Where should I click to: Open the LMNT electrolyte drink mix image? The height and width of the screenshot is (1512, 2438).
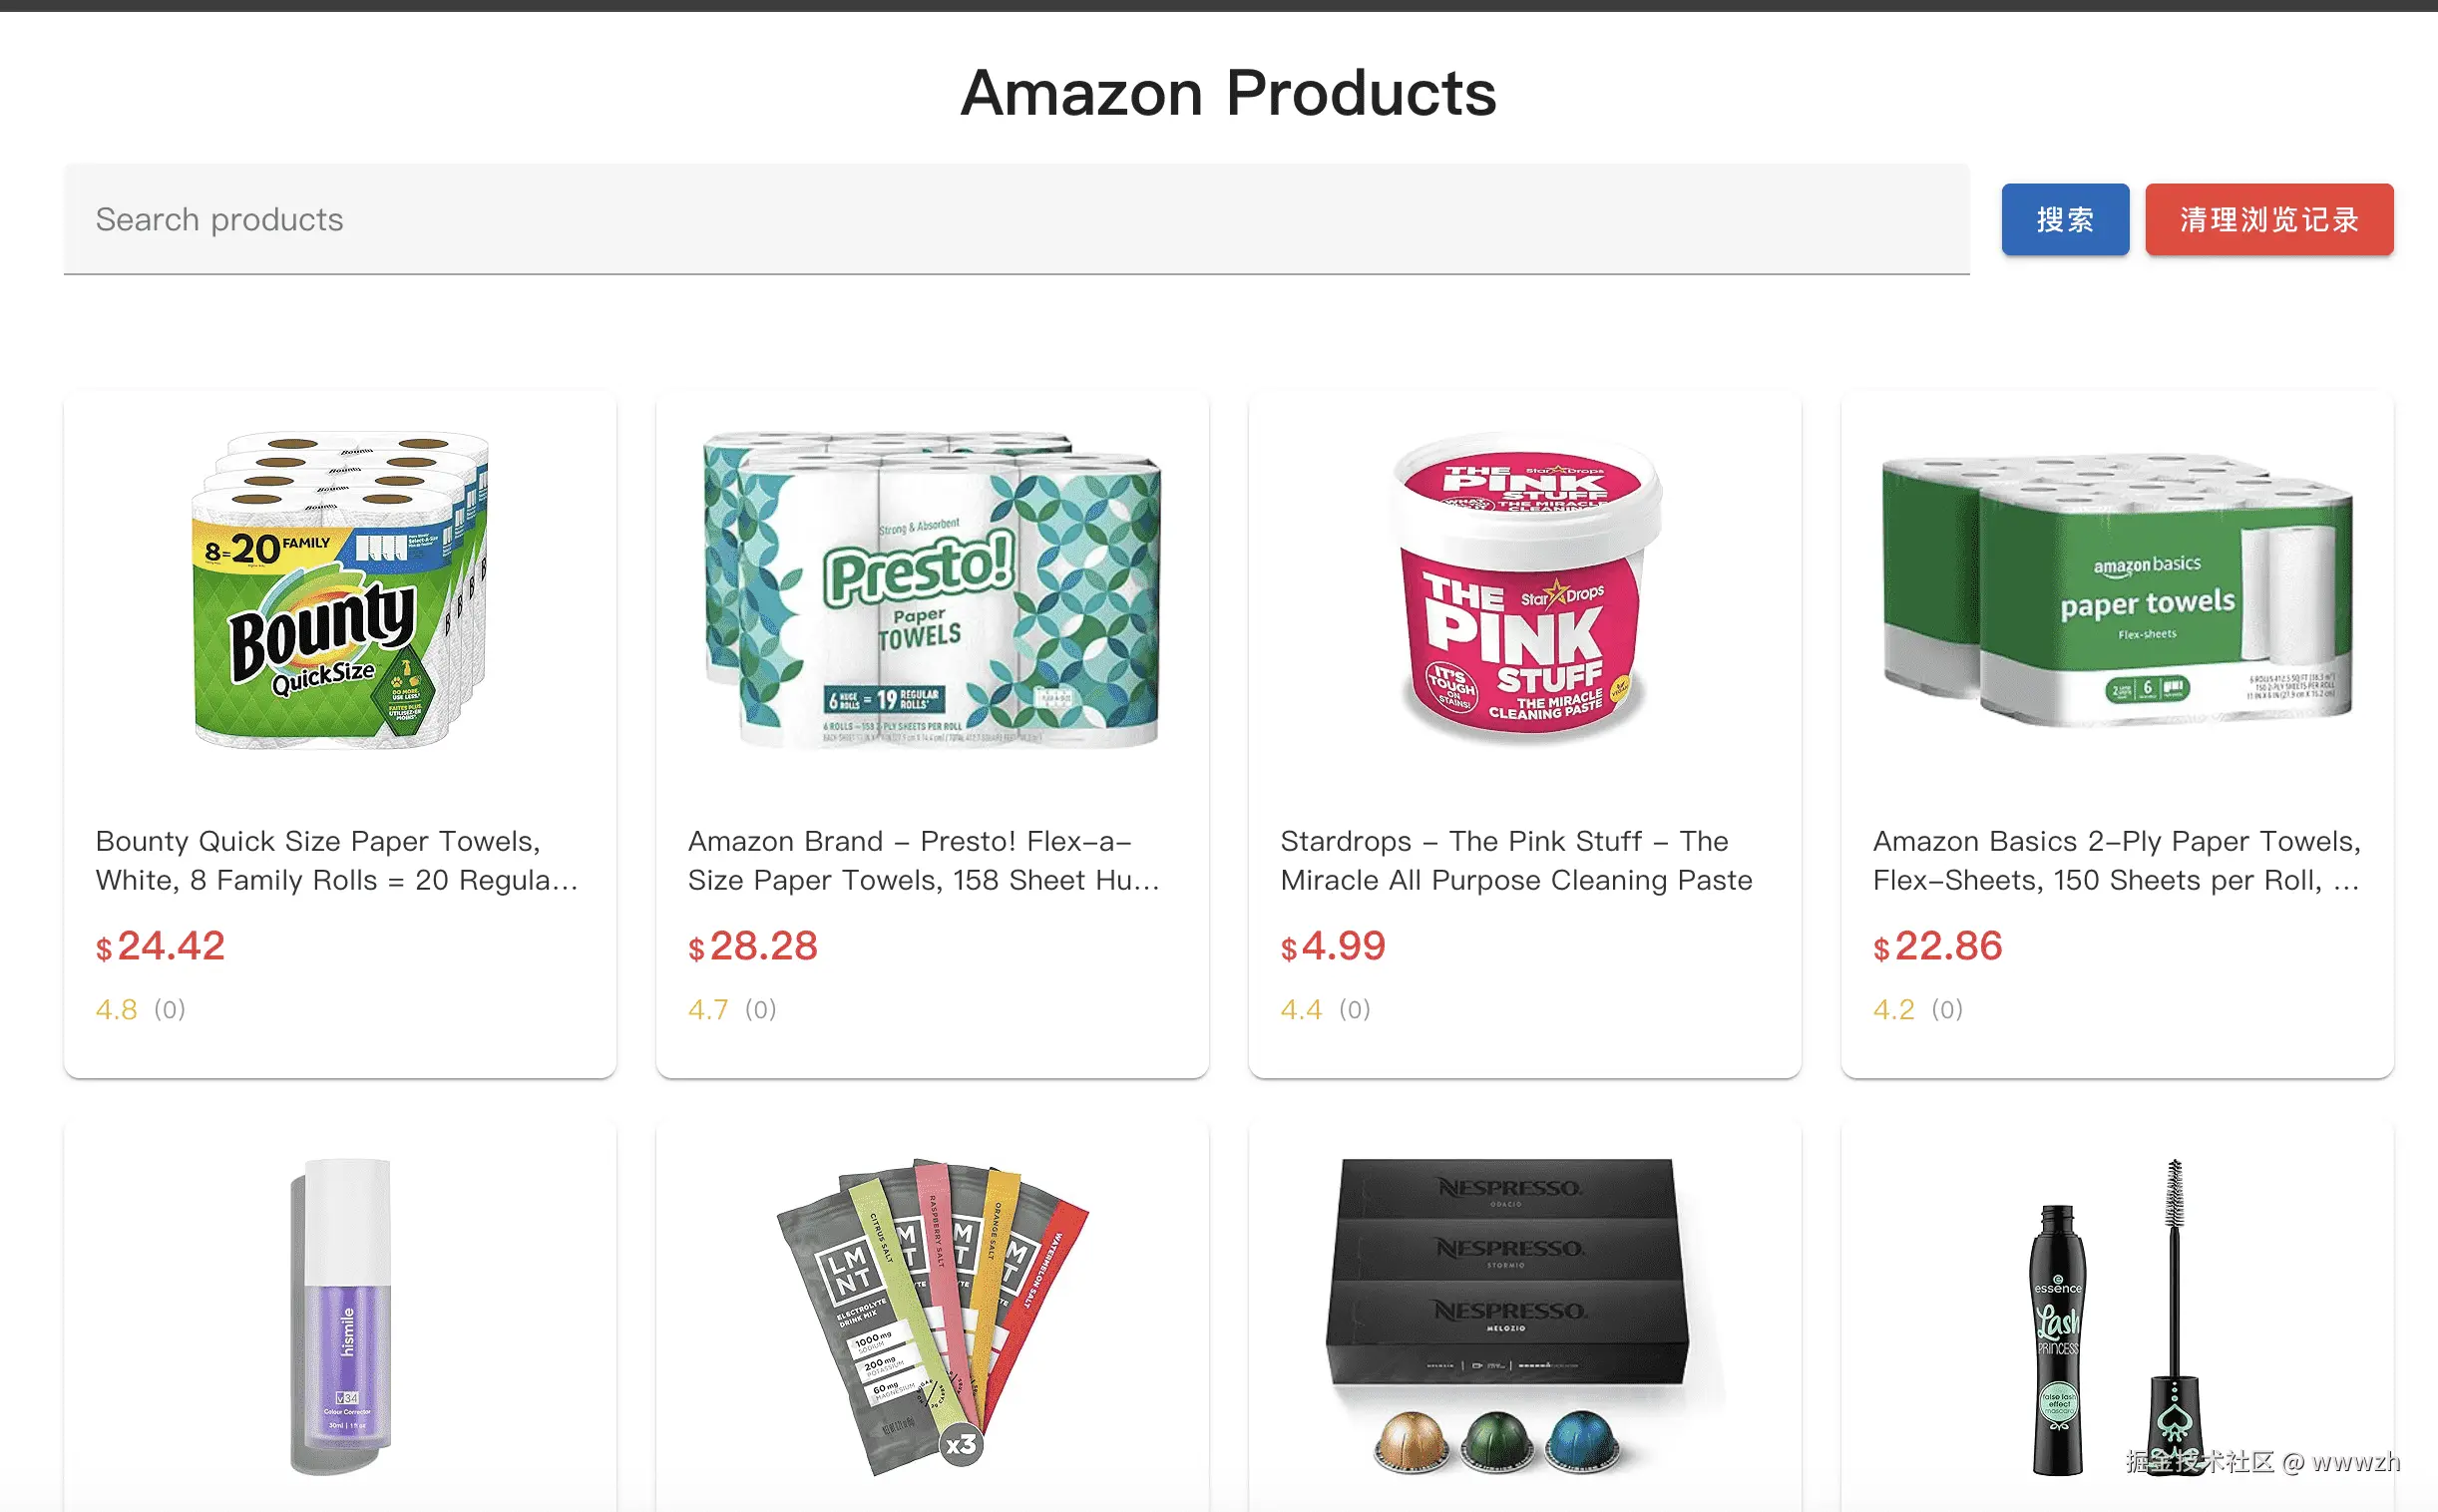[932, 1317]
